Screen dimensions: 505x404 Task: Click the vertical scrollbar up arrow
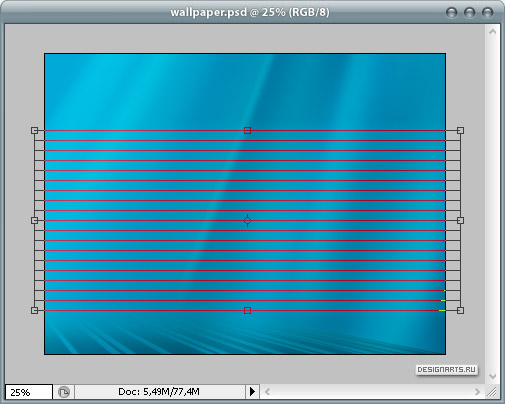pos(492,32)
